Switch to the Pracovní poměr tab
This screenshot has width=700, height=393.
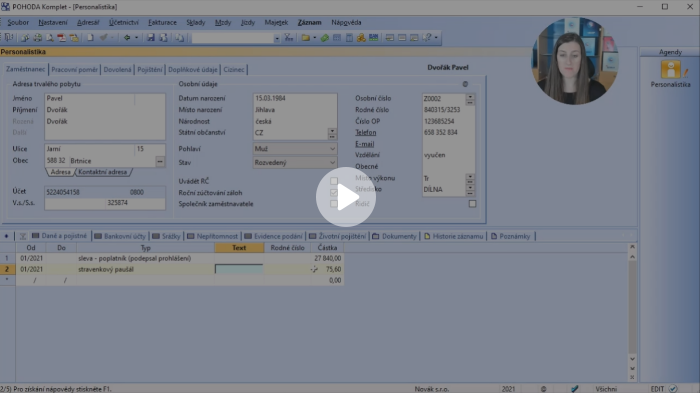coord(74,69)
